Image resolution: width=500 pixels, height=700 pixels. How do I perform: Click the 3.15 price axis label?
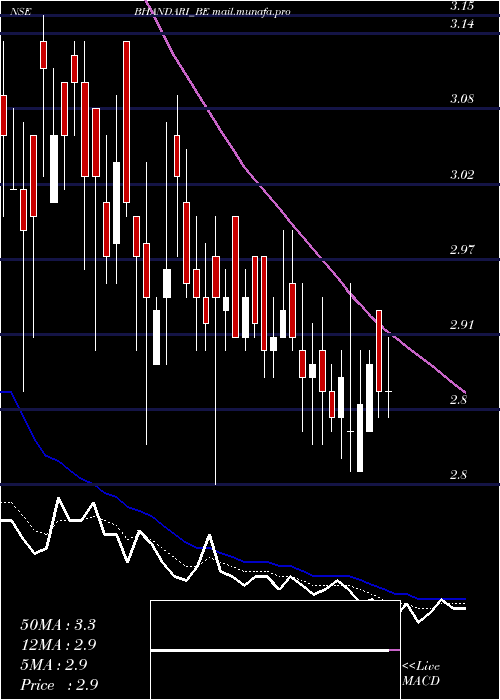(x=462, y=6)
